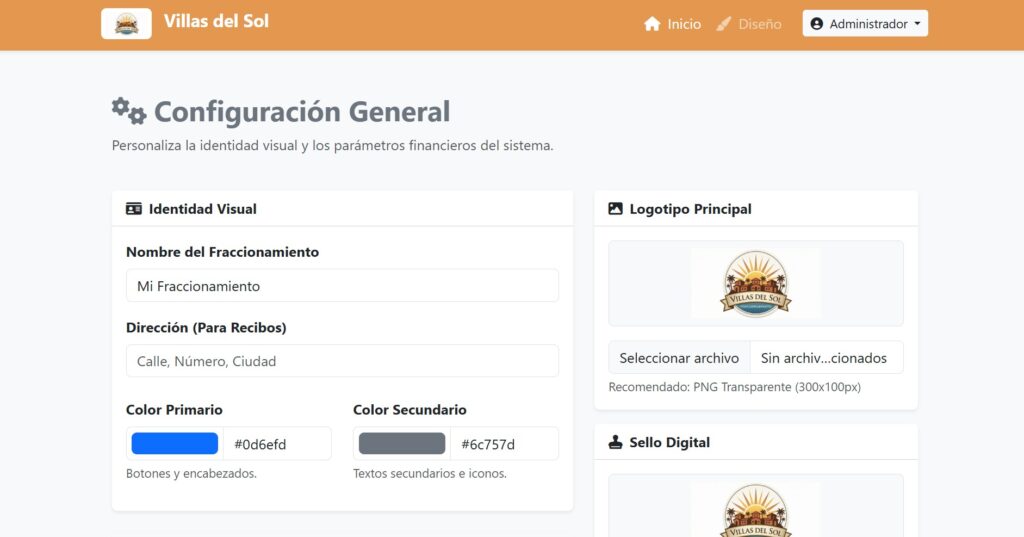Go to the Inicio page
Viewport: 1024px width, 537px height.
click(684, 24)
